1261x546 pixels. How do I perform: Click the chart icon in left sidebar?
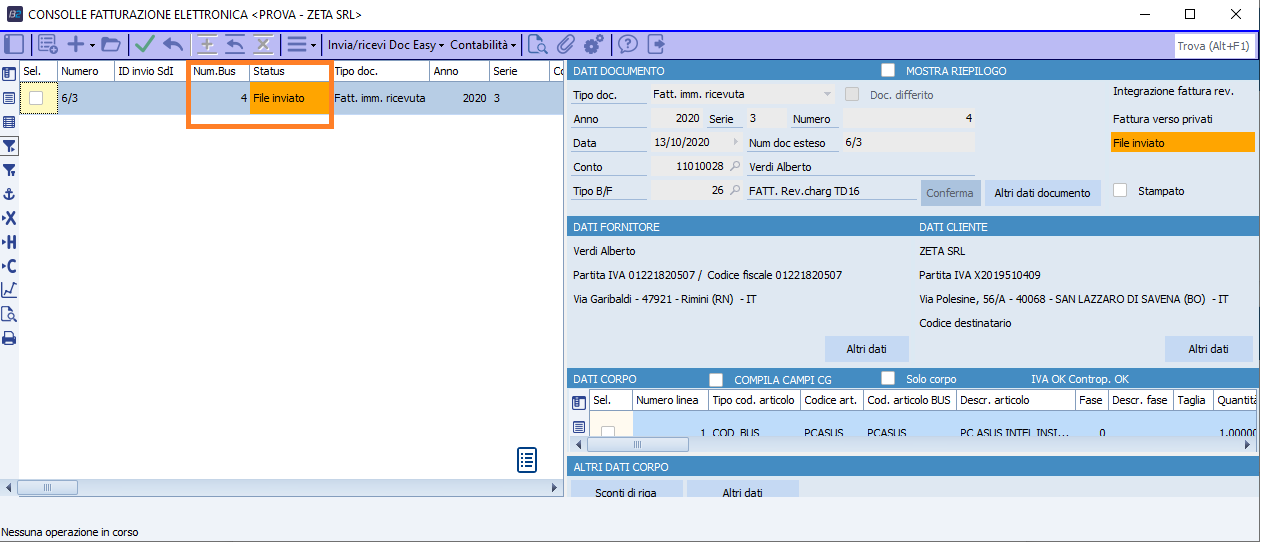point(9,290)
